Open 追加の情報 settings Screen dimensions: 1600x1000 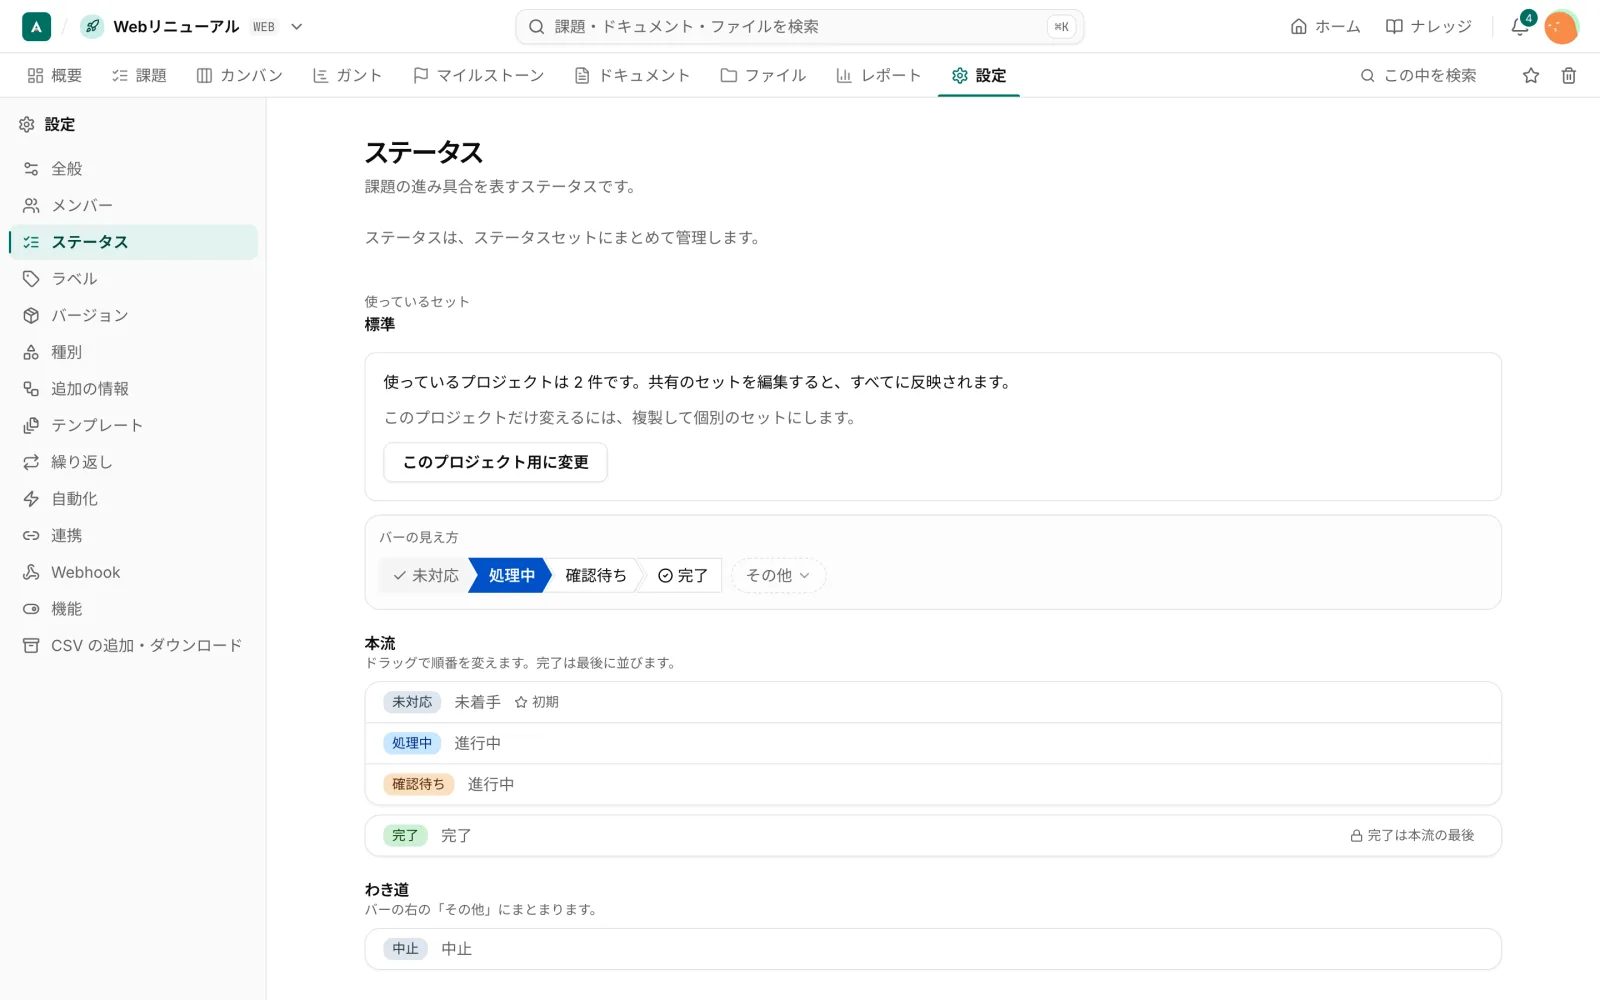133,389
